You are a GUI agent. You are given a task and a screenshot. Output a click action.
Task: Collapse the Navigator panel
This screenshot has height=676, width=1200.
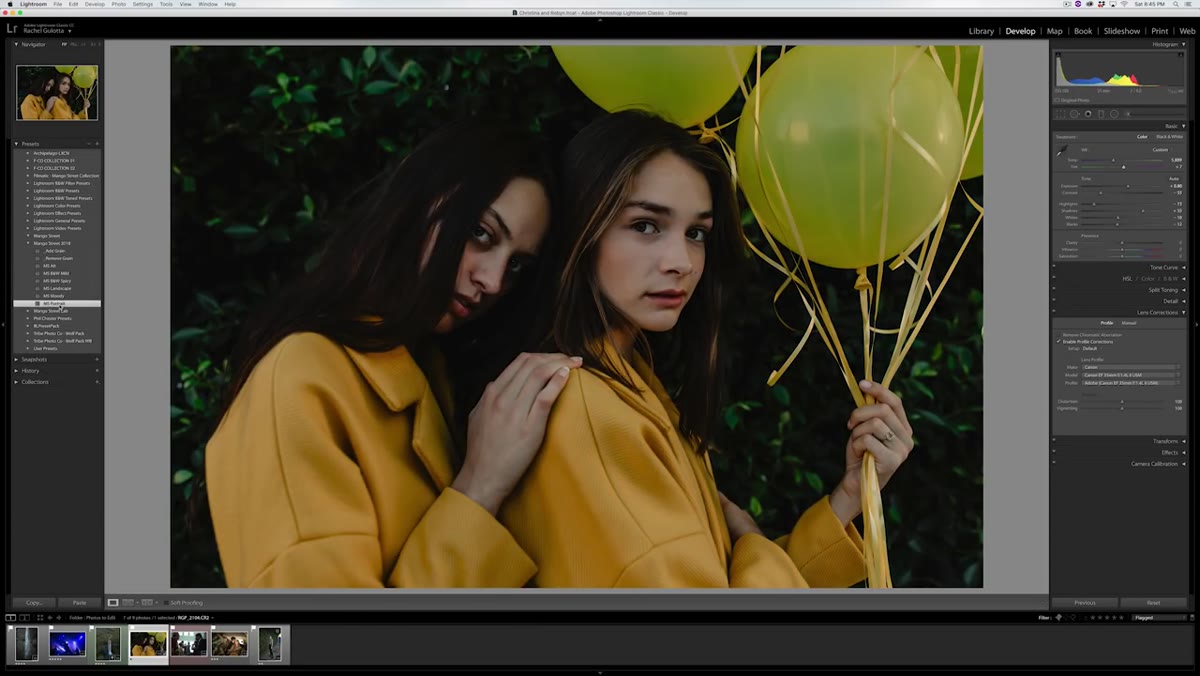[16, 44]
